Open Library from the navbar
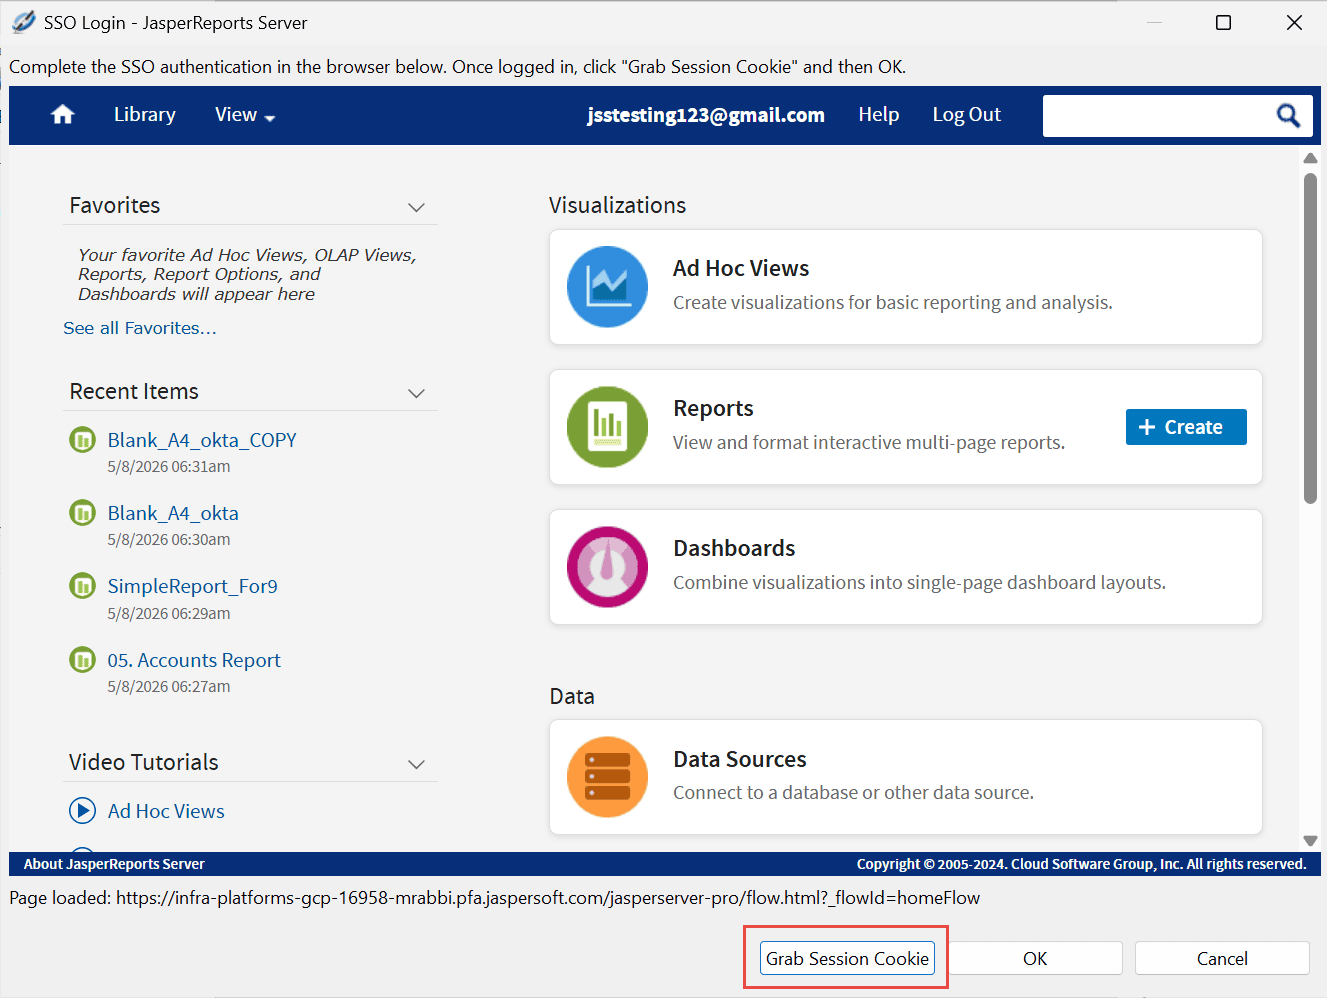This screenshot has height=998, width=1327. (145, 115)
